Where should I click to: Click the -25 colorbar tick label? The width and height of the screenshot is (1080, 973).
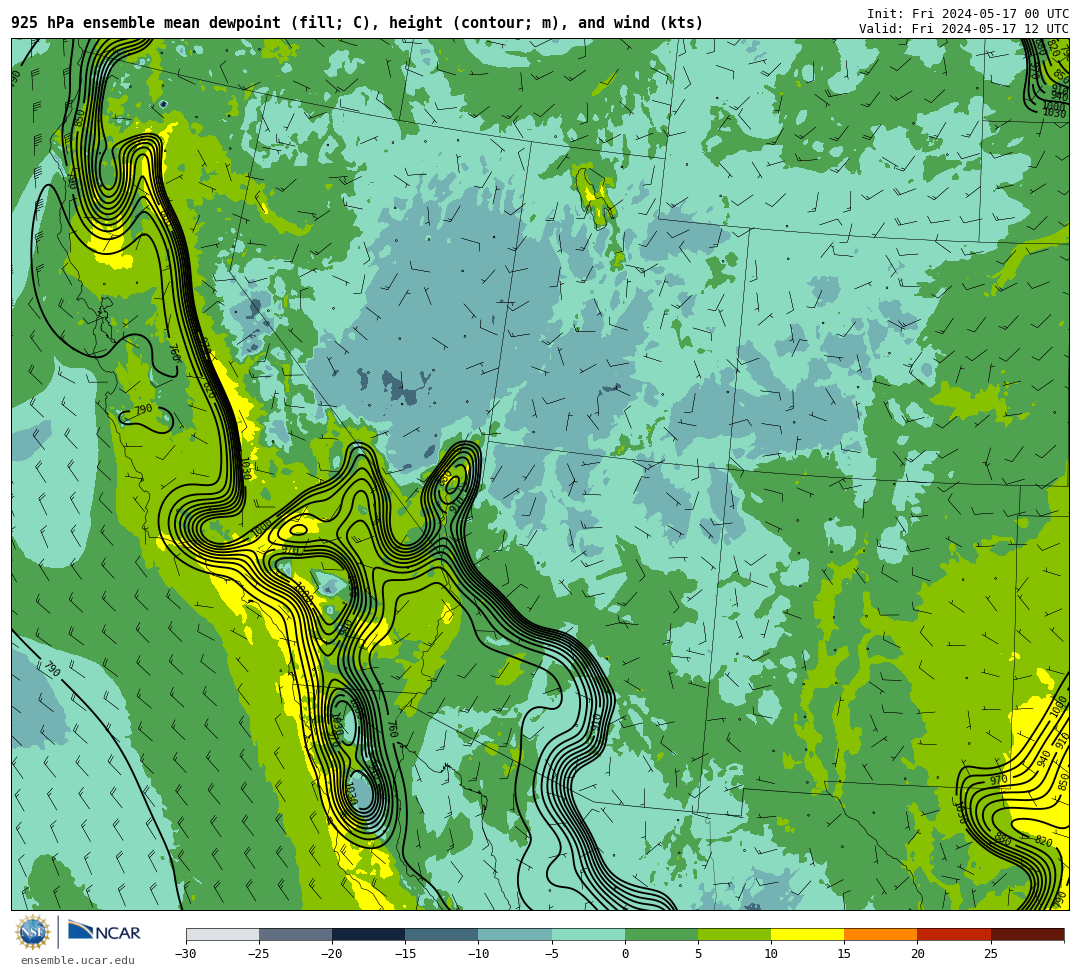pyautogui.click(x=259, y=954)
